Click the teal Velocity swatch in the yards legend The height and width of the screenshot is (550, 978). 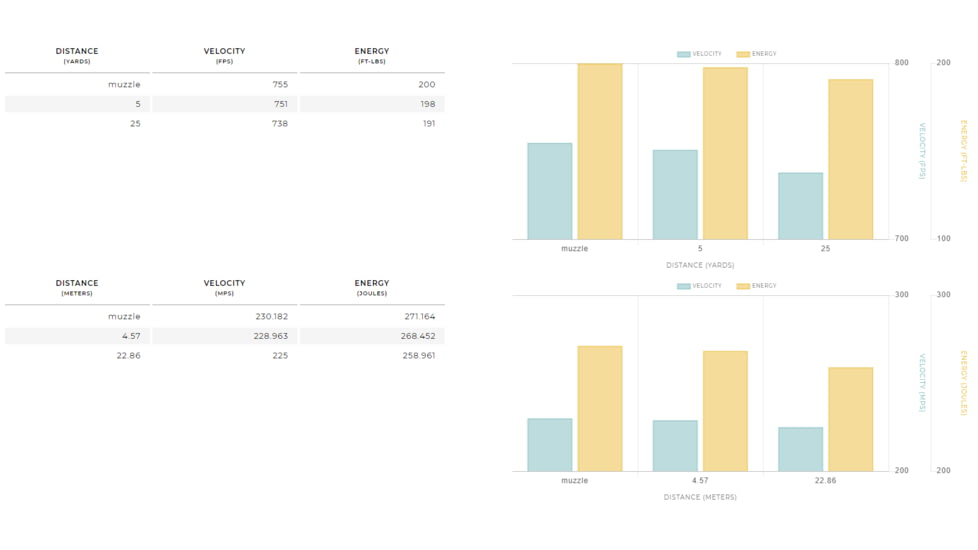[x=683, y=54]
